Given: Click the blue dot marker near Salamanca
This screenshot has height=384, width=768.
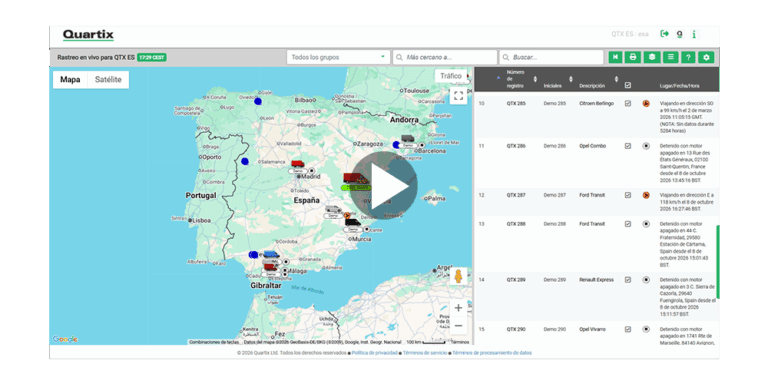Looking at the screenshot, I should [x=245, y=161].
